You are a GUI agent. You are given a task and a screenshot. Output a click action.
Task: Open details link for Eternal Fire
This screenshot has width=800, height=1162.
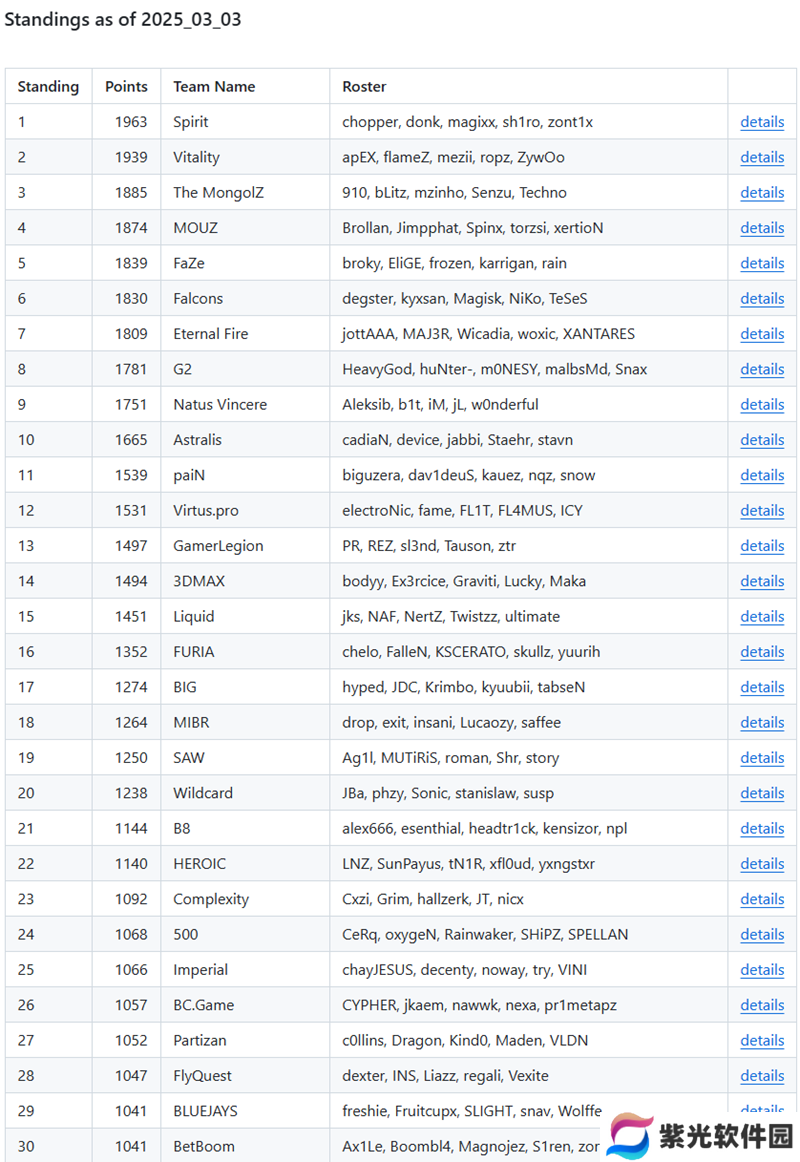(x=761, y=333)
